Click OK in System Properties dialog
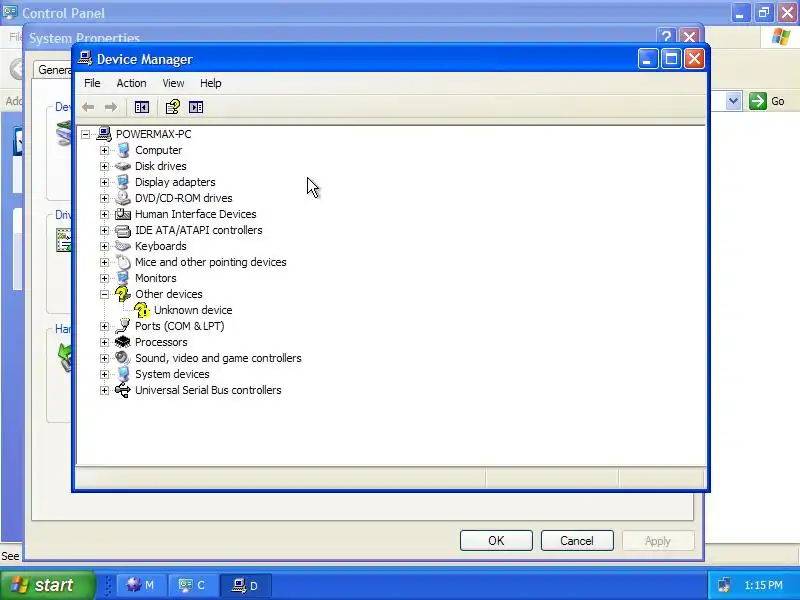 click(496, 541)
